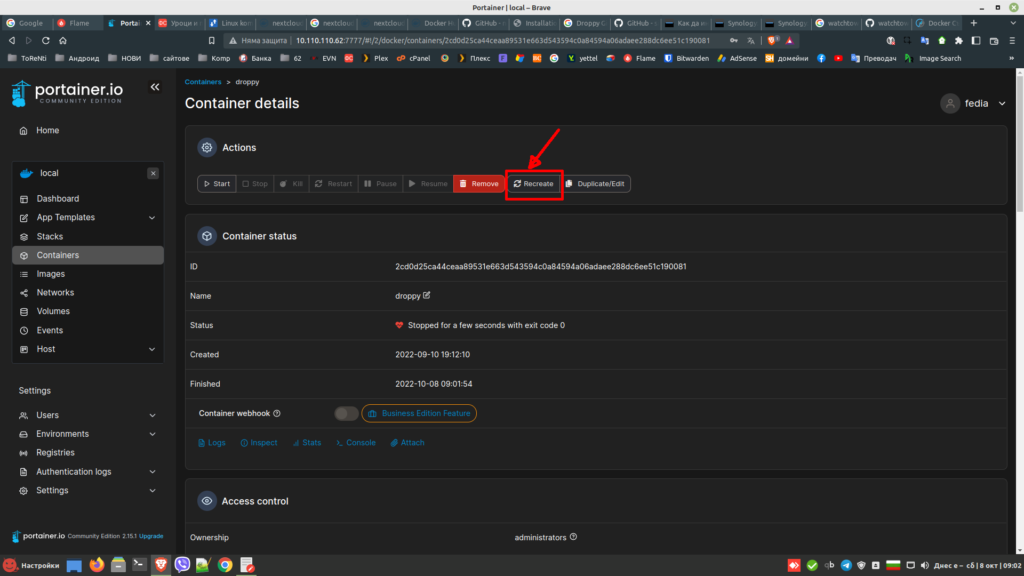This screenshot has width=1024, height=576.
Task: Click the Brave shields icon
Action: (x=773, y=40)
